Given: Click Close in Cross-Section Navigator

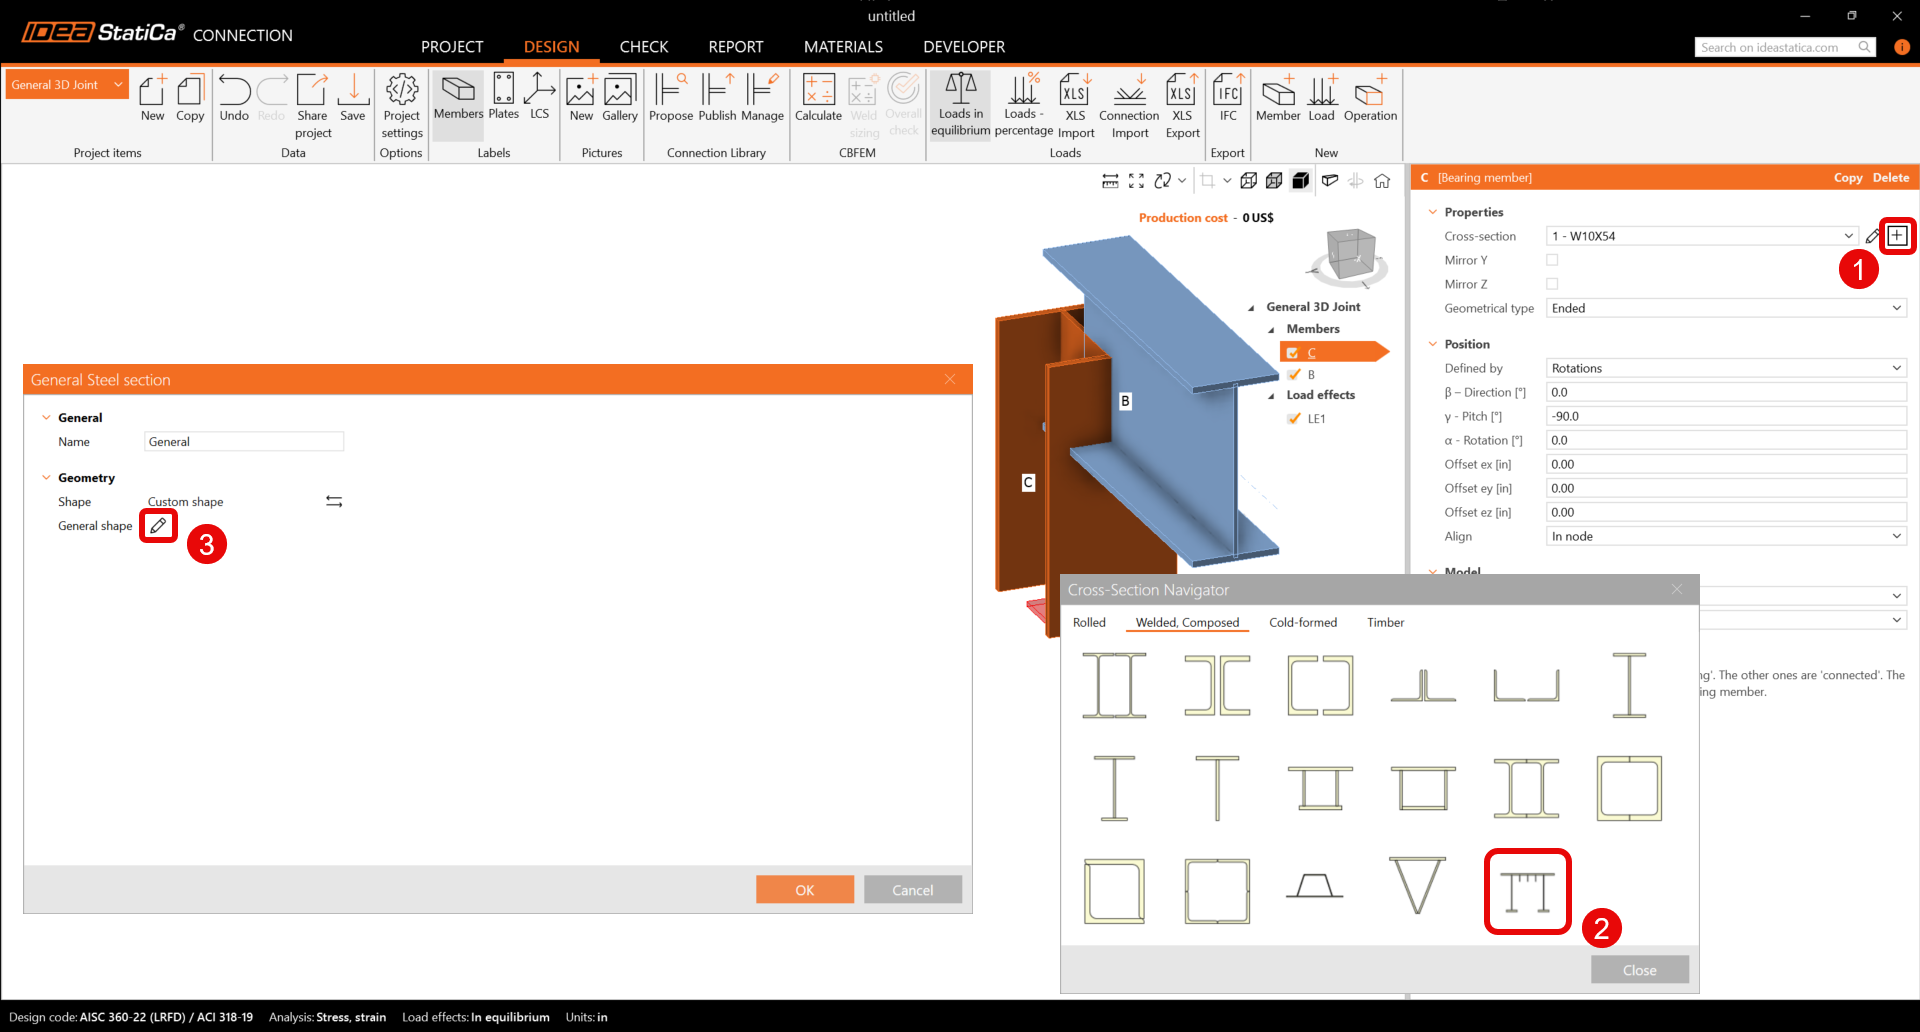Looking at the screenshot, I should (1639, 970).
